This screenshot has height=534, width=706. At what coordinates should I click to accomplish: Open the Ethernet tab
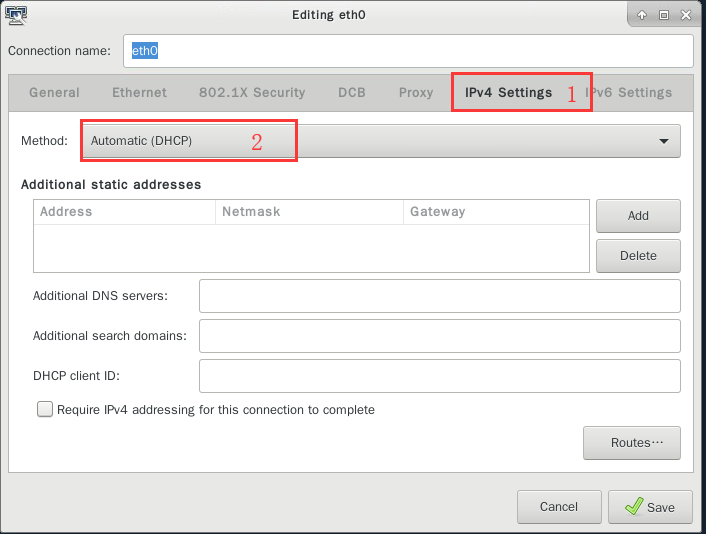139,93
